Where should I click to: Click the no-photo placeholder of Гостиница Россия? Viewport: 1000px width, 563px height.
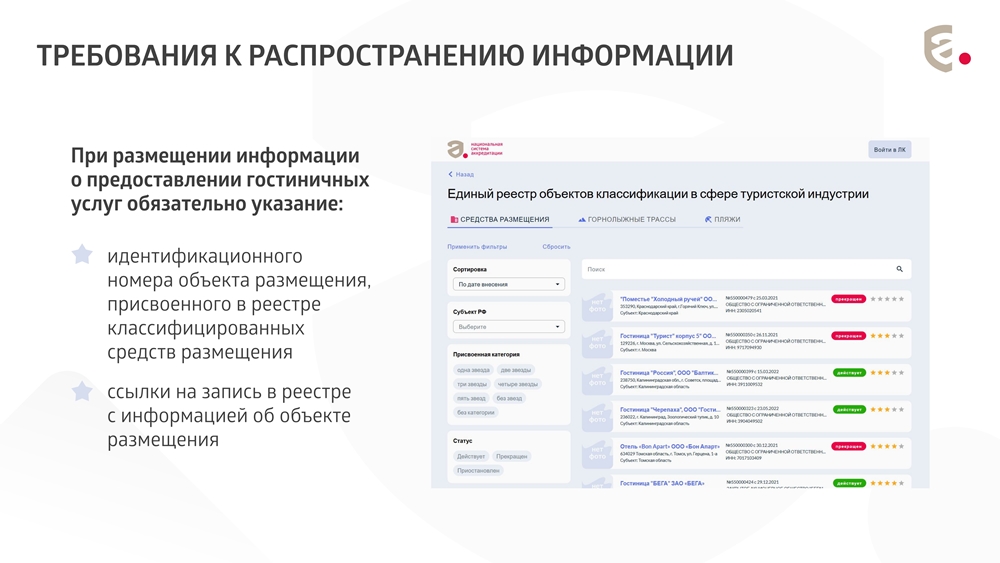click(x=598, y=379)
